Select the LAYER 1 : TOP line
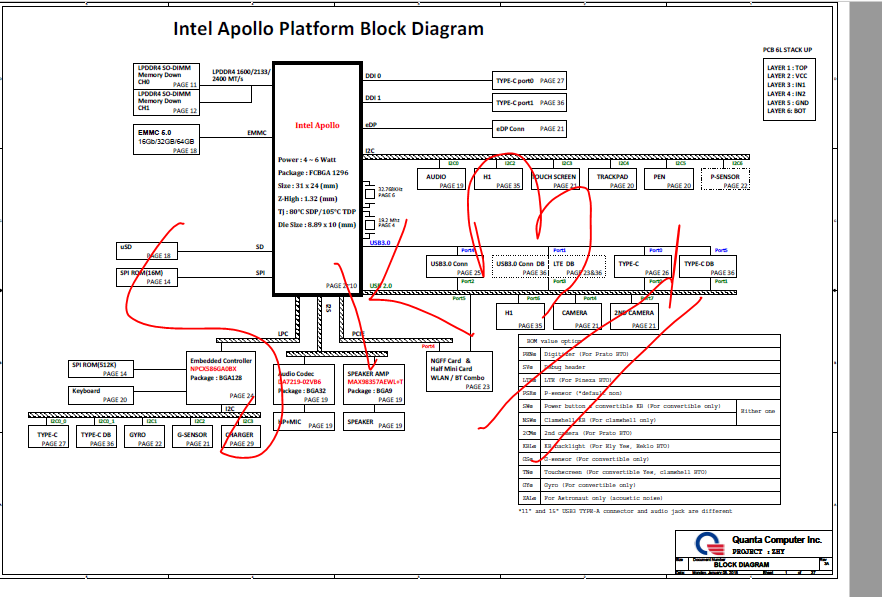This screenshot has height=597, width=882. coord(787,68)
